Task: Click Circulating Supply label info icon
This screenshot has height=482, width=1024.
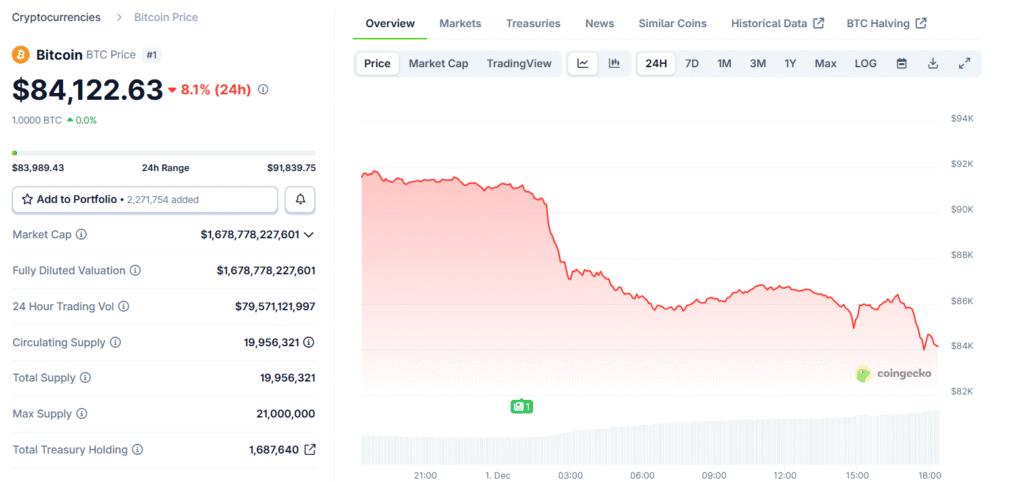Action: (116, 342)
